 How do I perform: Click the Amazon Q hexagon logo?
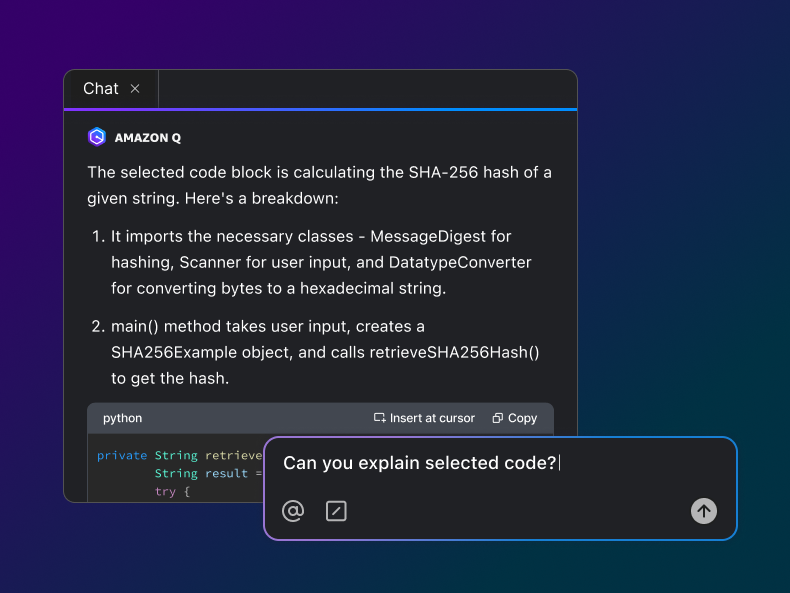pos(97,137)
